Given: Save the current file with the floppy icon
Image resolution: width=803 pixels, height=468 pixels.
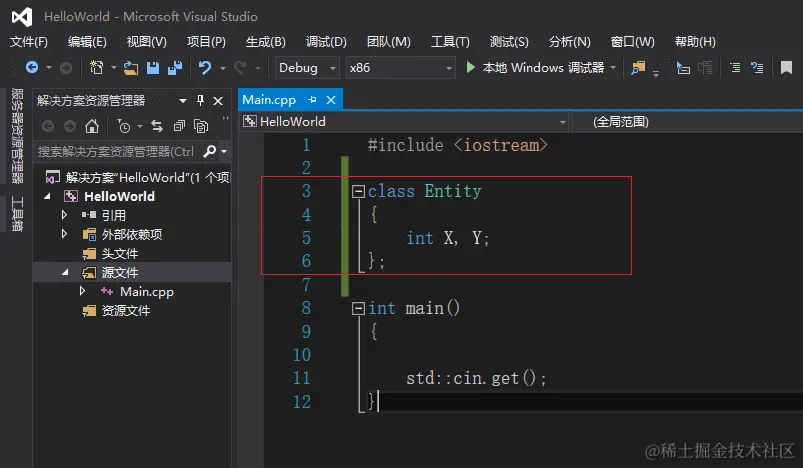Looking at the screenshot, I should coord(153,68).
